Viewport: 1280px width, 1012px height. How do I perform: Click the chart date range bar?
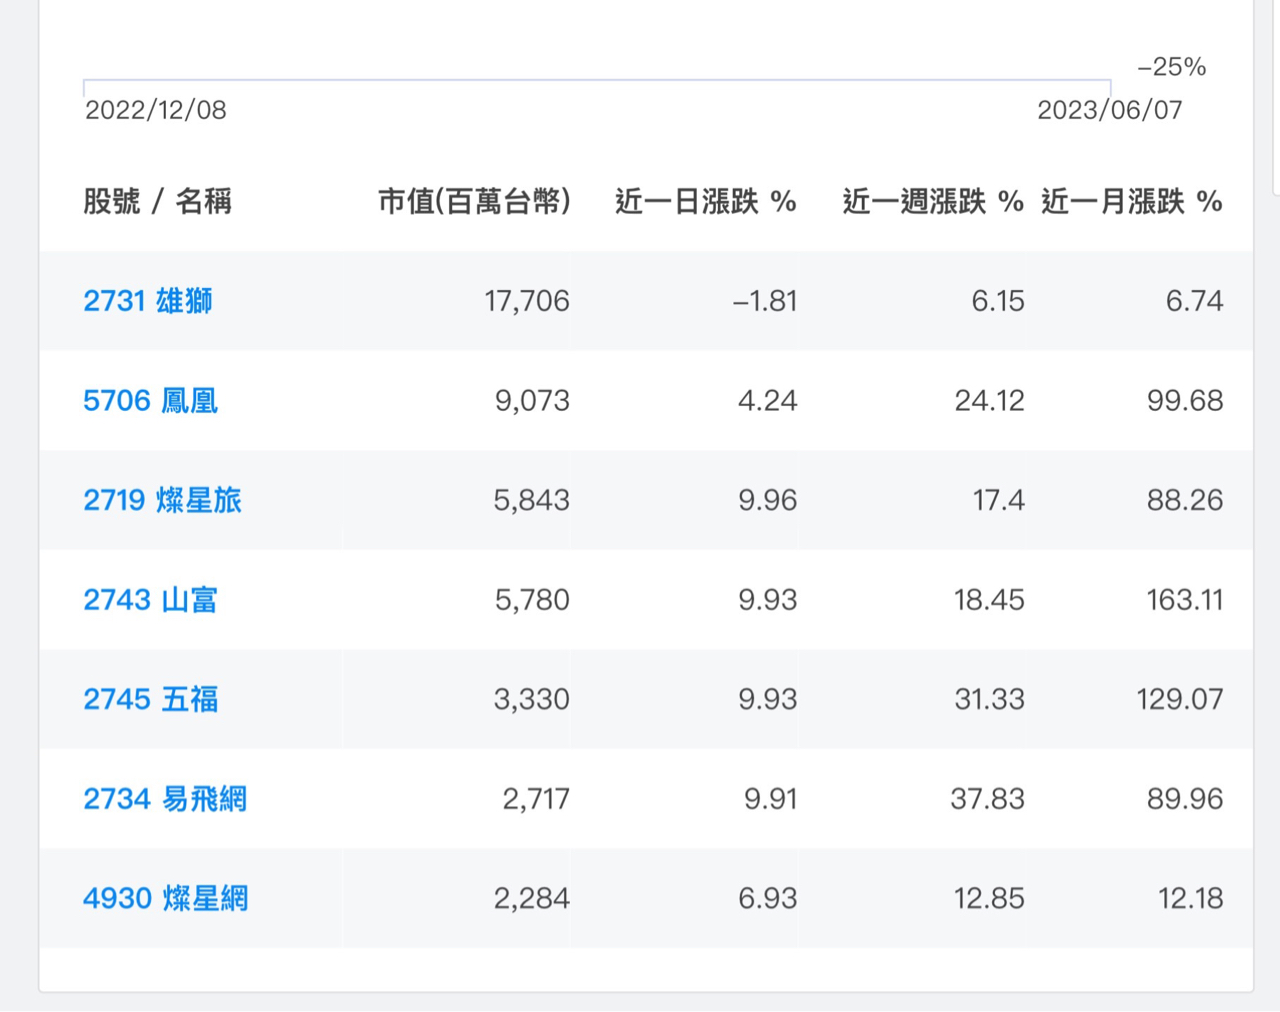point(596,82)
